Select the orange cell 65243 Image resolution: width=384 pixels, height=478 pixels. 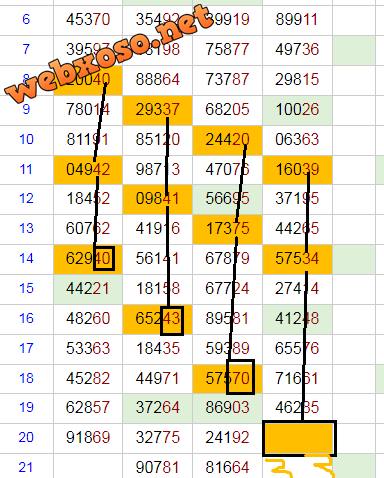[x=158, y=319]
